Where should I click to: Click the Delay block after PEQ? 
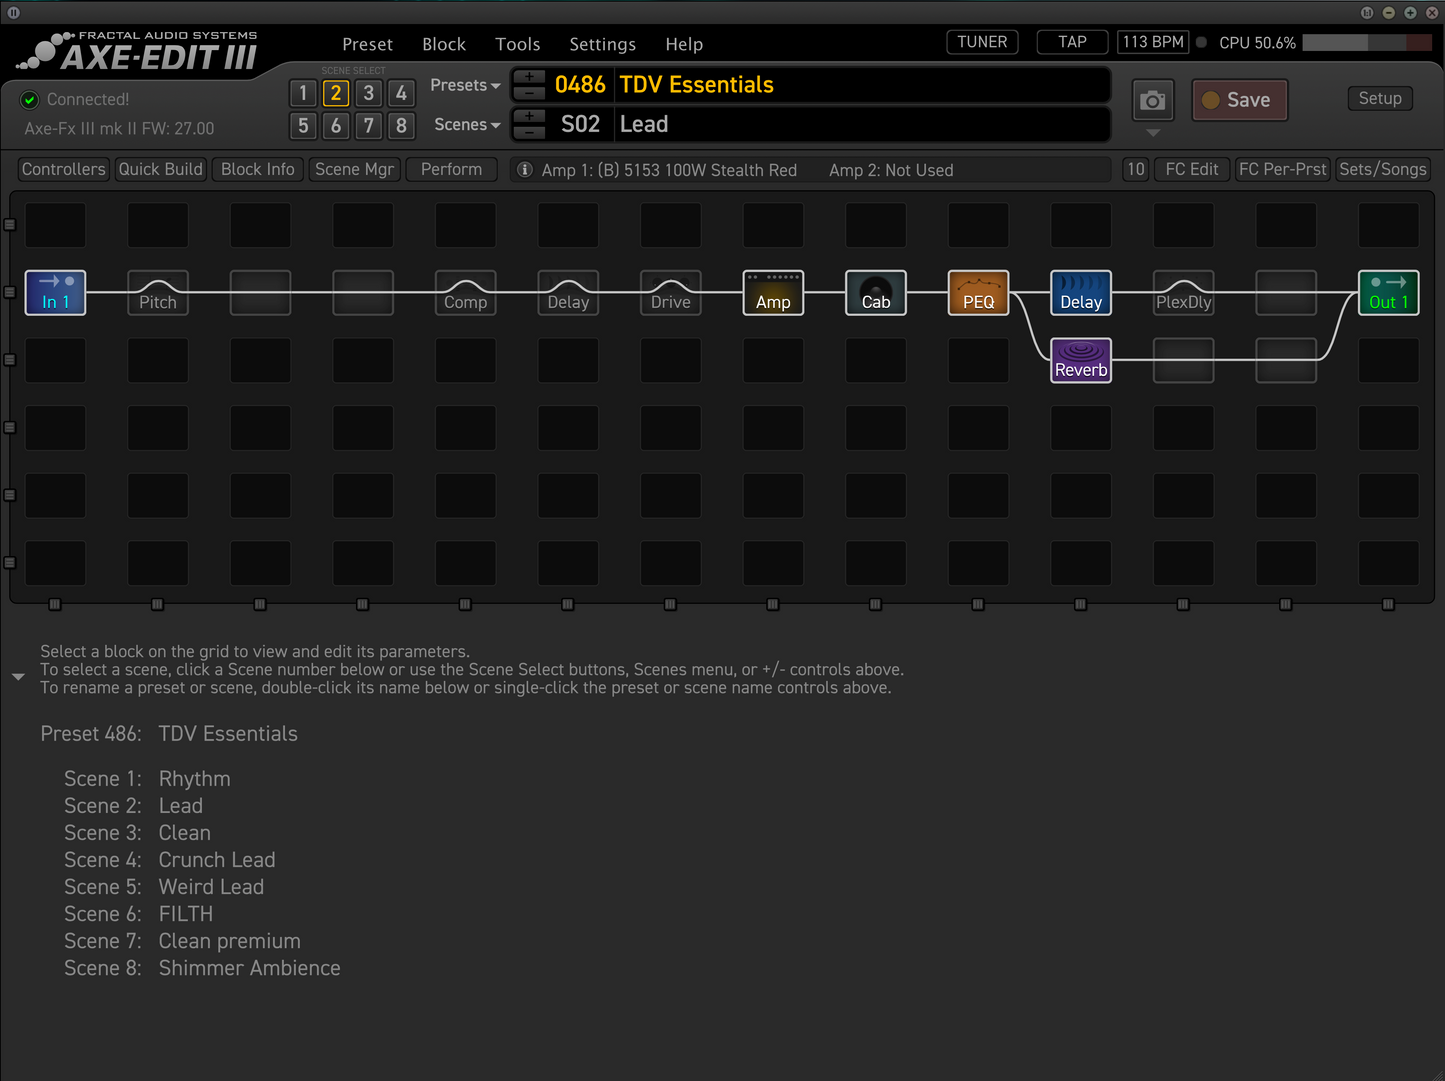[1081, 293]
